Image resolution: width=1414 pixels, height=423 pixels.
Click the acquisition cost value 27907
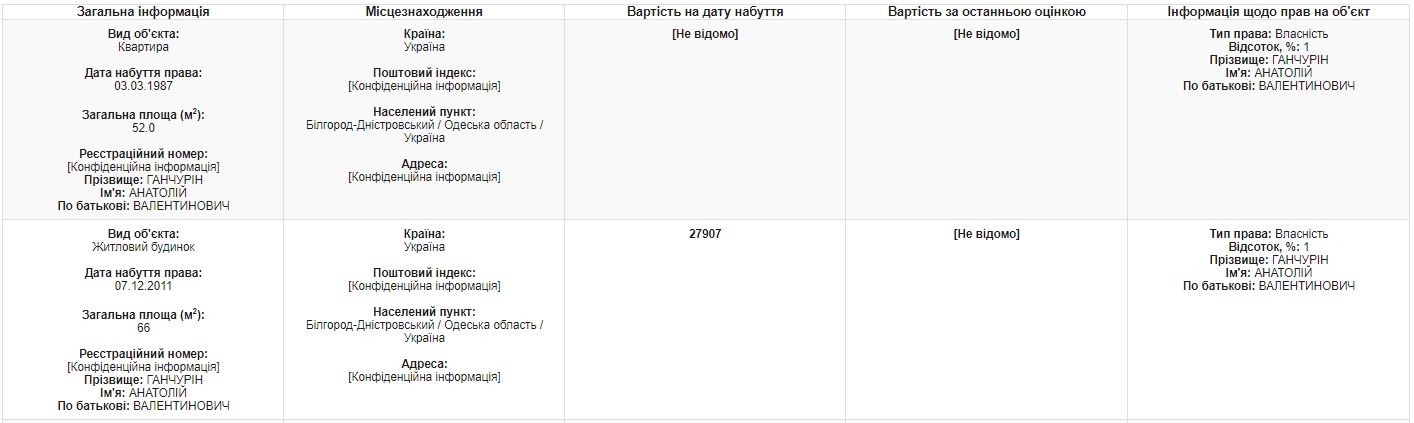tap(704, 234)
